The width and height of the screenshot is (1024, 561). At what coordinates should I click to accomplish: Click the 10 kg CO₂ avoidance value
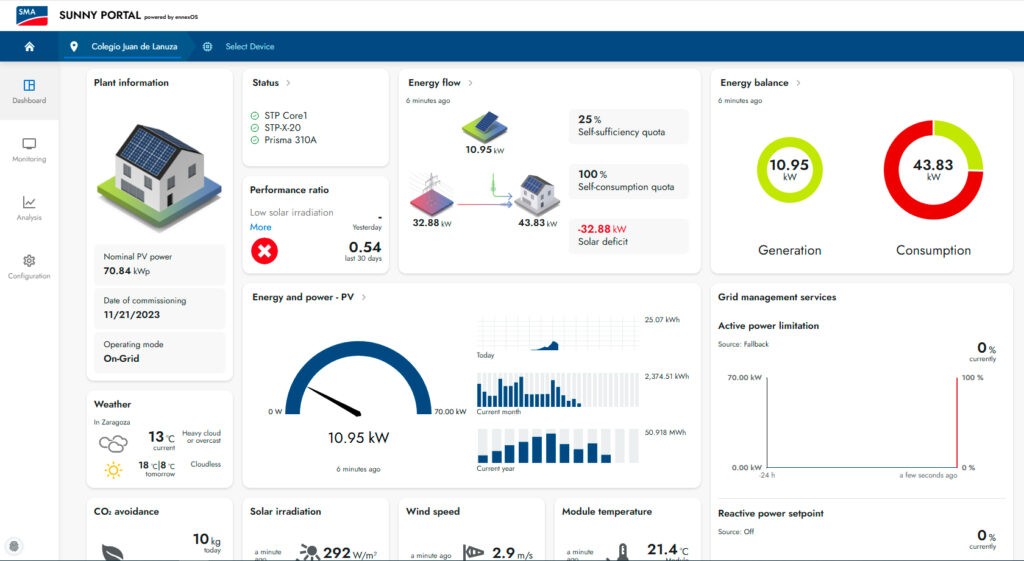[206, 539]
